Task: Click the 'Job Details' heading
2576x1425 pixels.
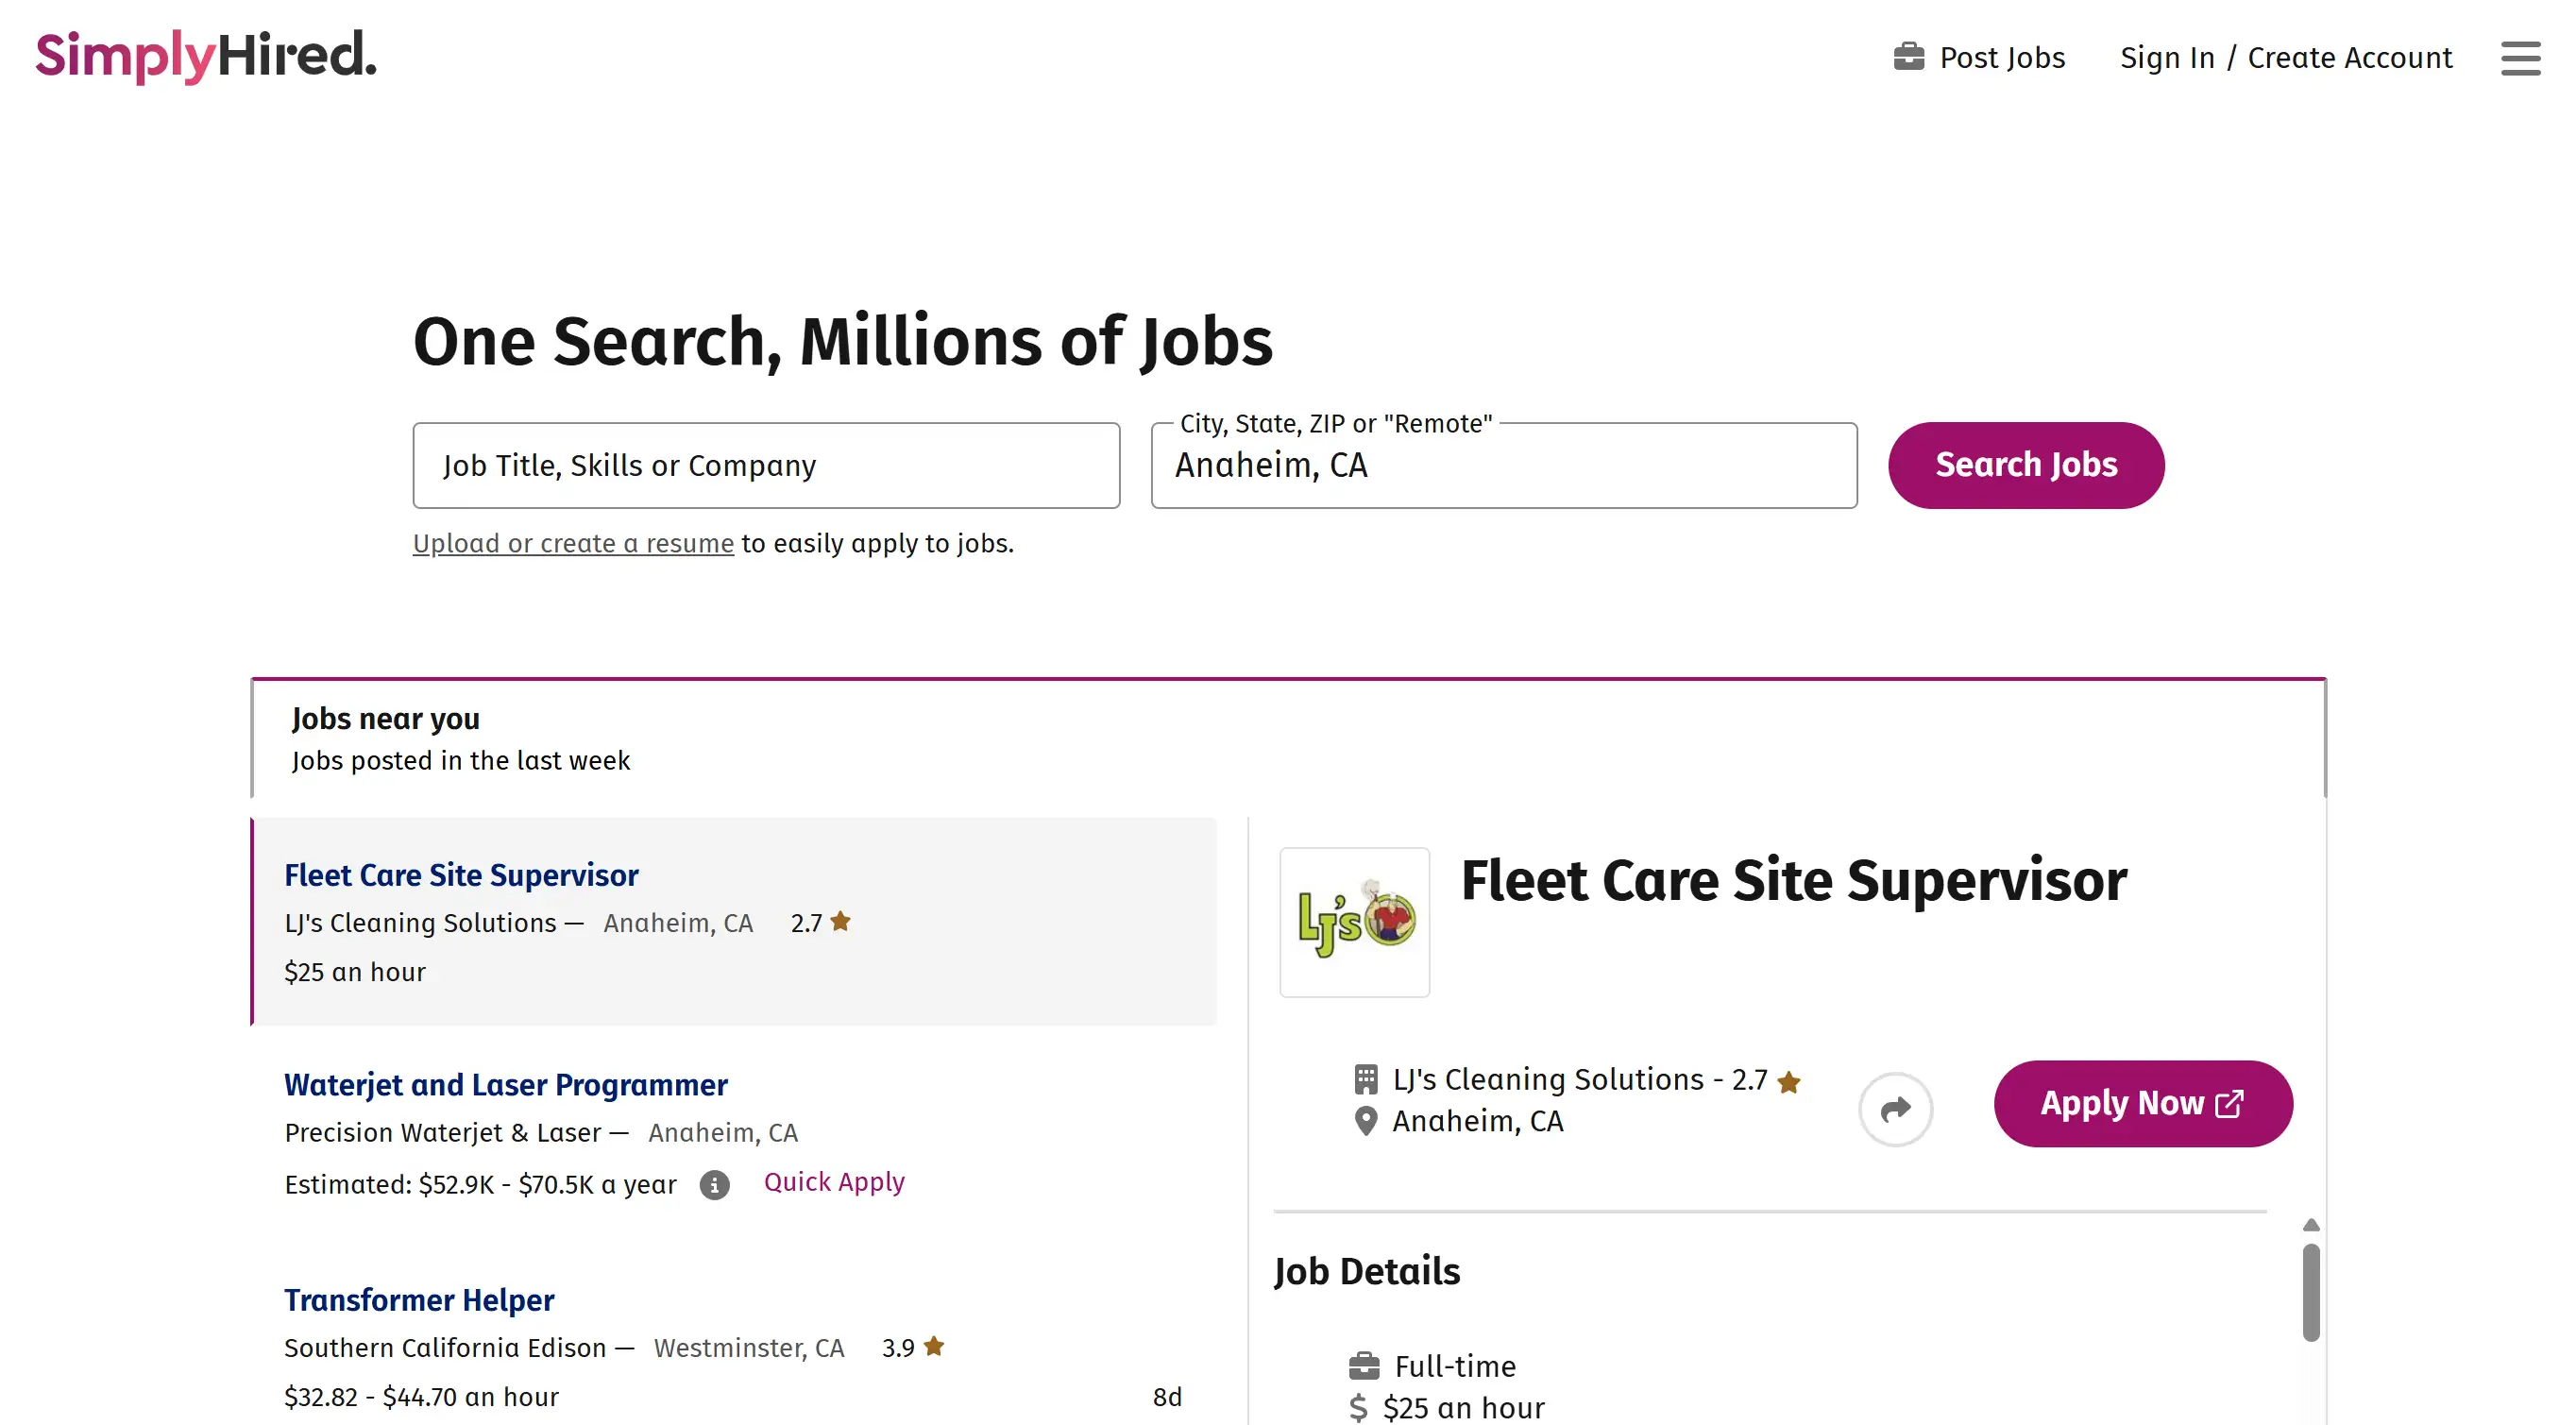Action: 1366,1272
